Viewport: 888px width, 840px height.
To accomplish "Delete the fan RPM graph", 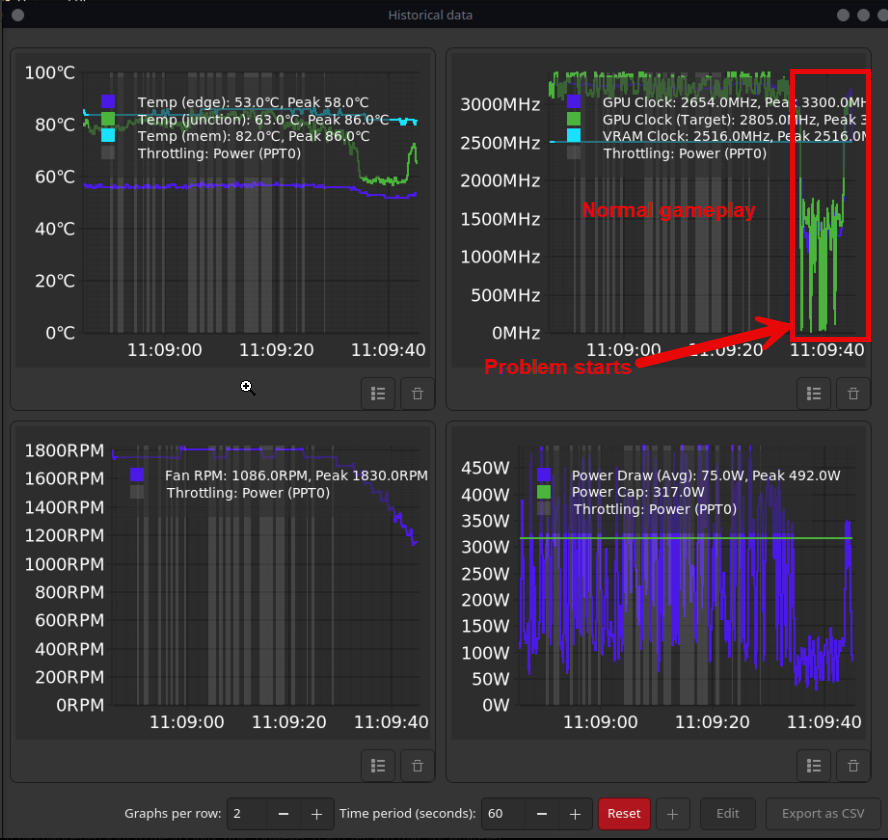I will (418, 765).
